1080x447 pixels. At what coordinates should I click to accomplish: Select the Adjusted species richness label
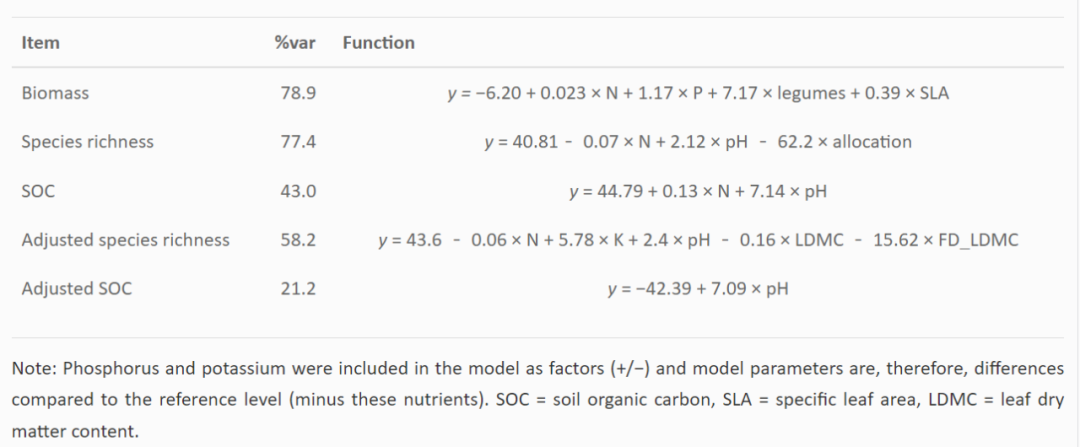click(x=125, y=240)
